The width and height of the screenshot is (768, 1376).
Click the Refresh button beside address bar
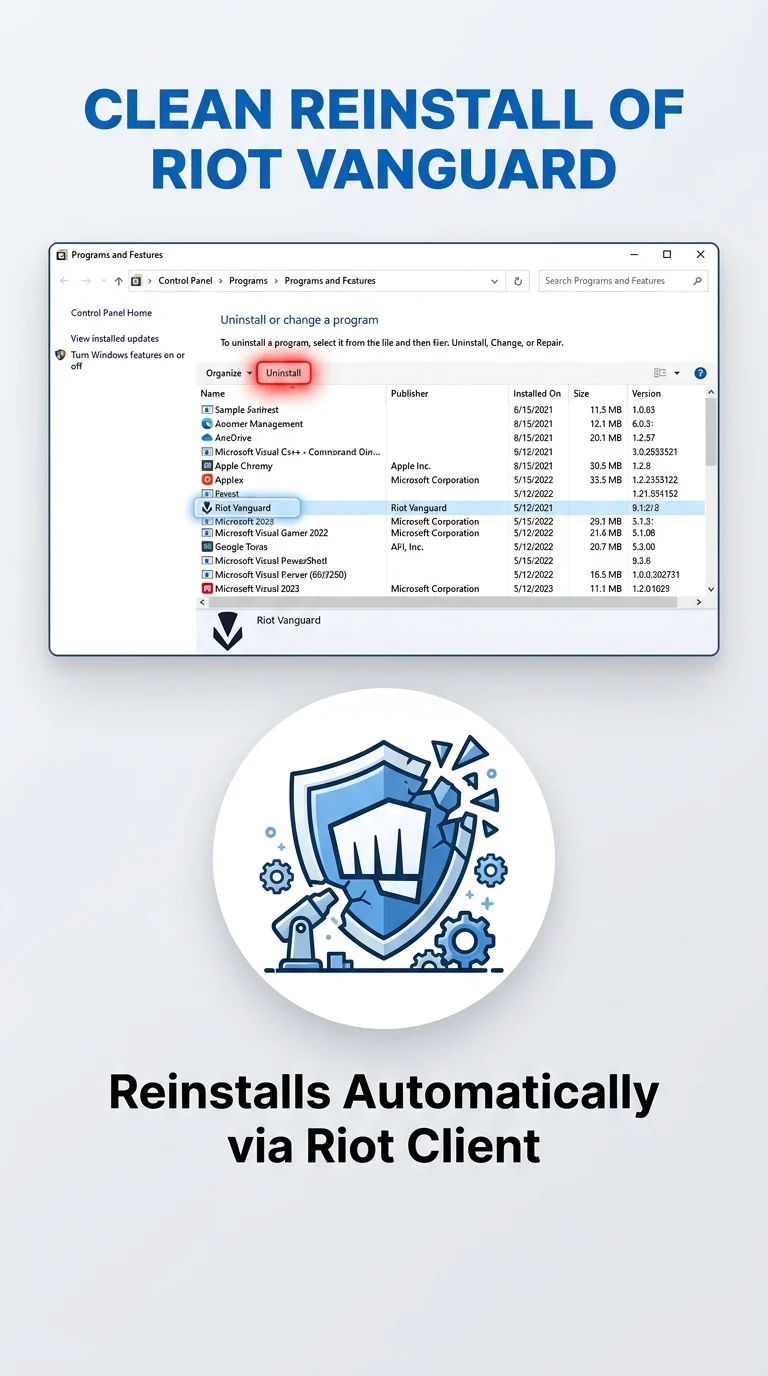pos(518,281)
